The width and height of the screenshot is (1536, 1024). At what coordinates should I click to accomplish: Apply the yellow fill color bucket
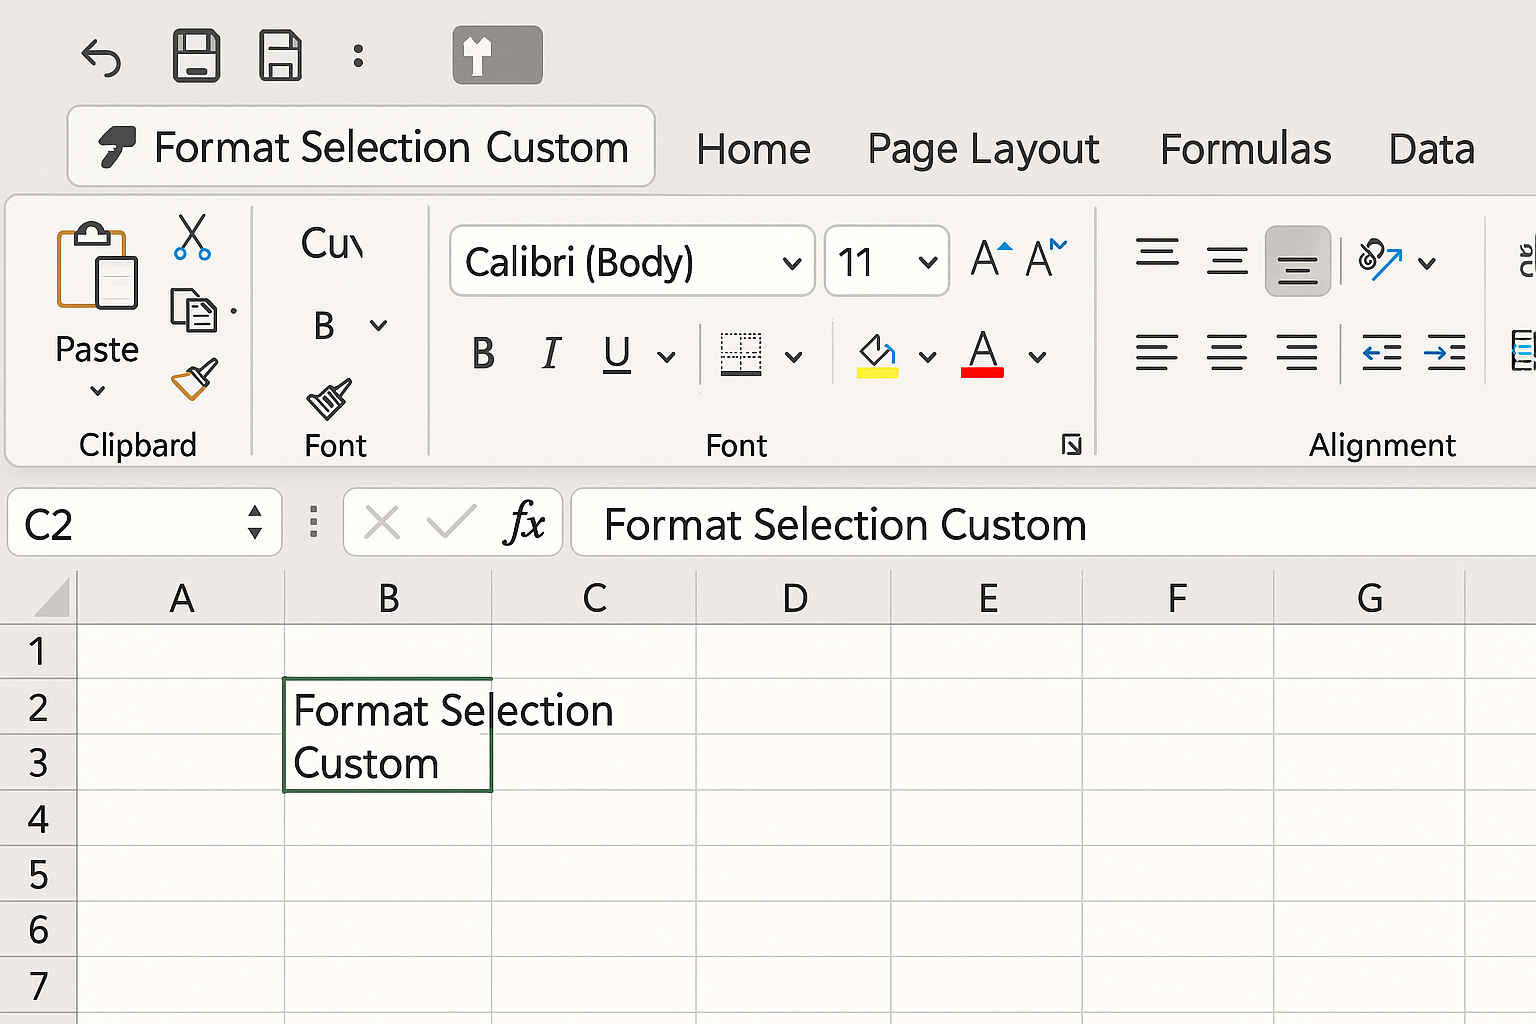877,355
